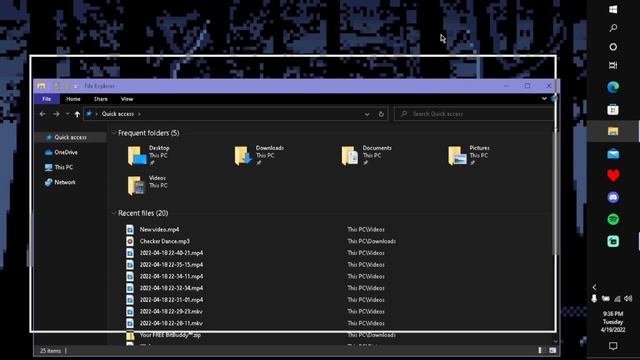Select file 2022-04-18 22-40-21.mp4
640x360 pixels.
171,253
